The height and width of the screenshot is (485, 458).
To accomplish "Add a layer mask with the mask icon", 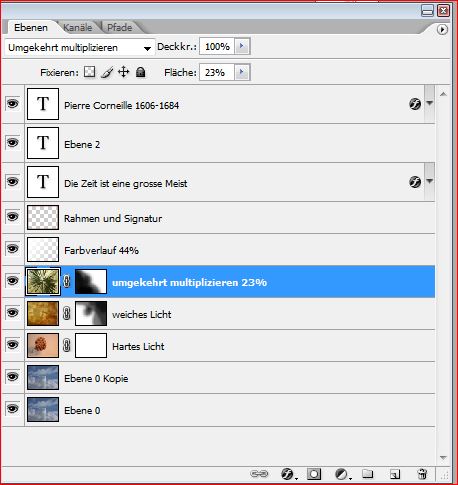I will coord(314,473).
